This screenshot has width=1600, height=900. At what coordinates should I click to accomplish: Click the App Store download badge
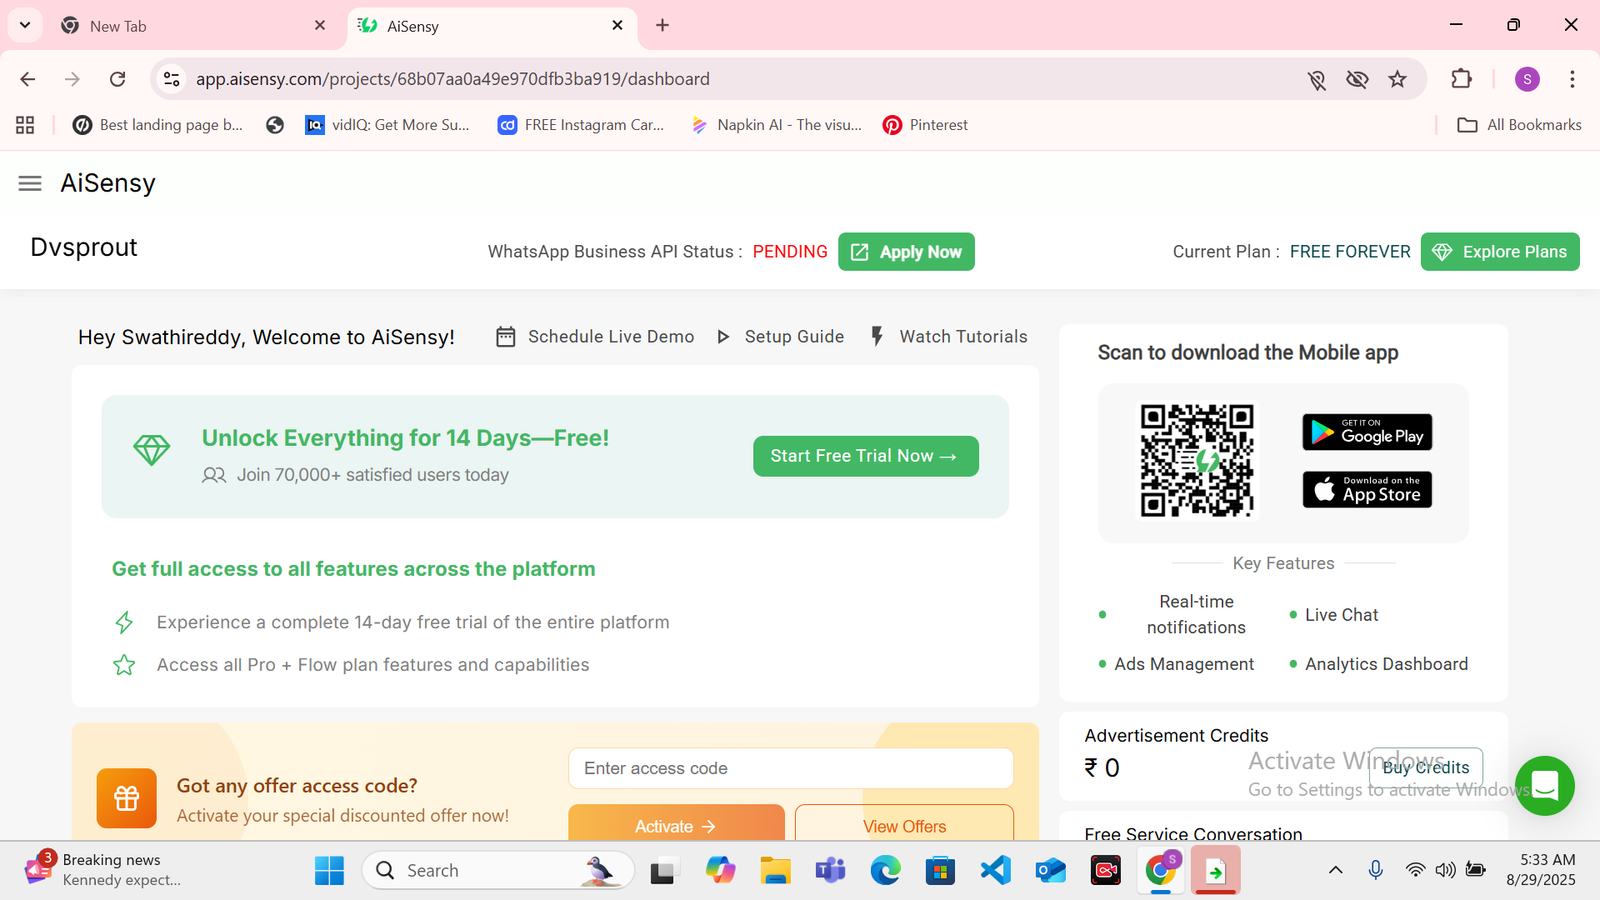pos(1367,490)
